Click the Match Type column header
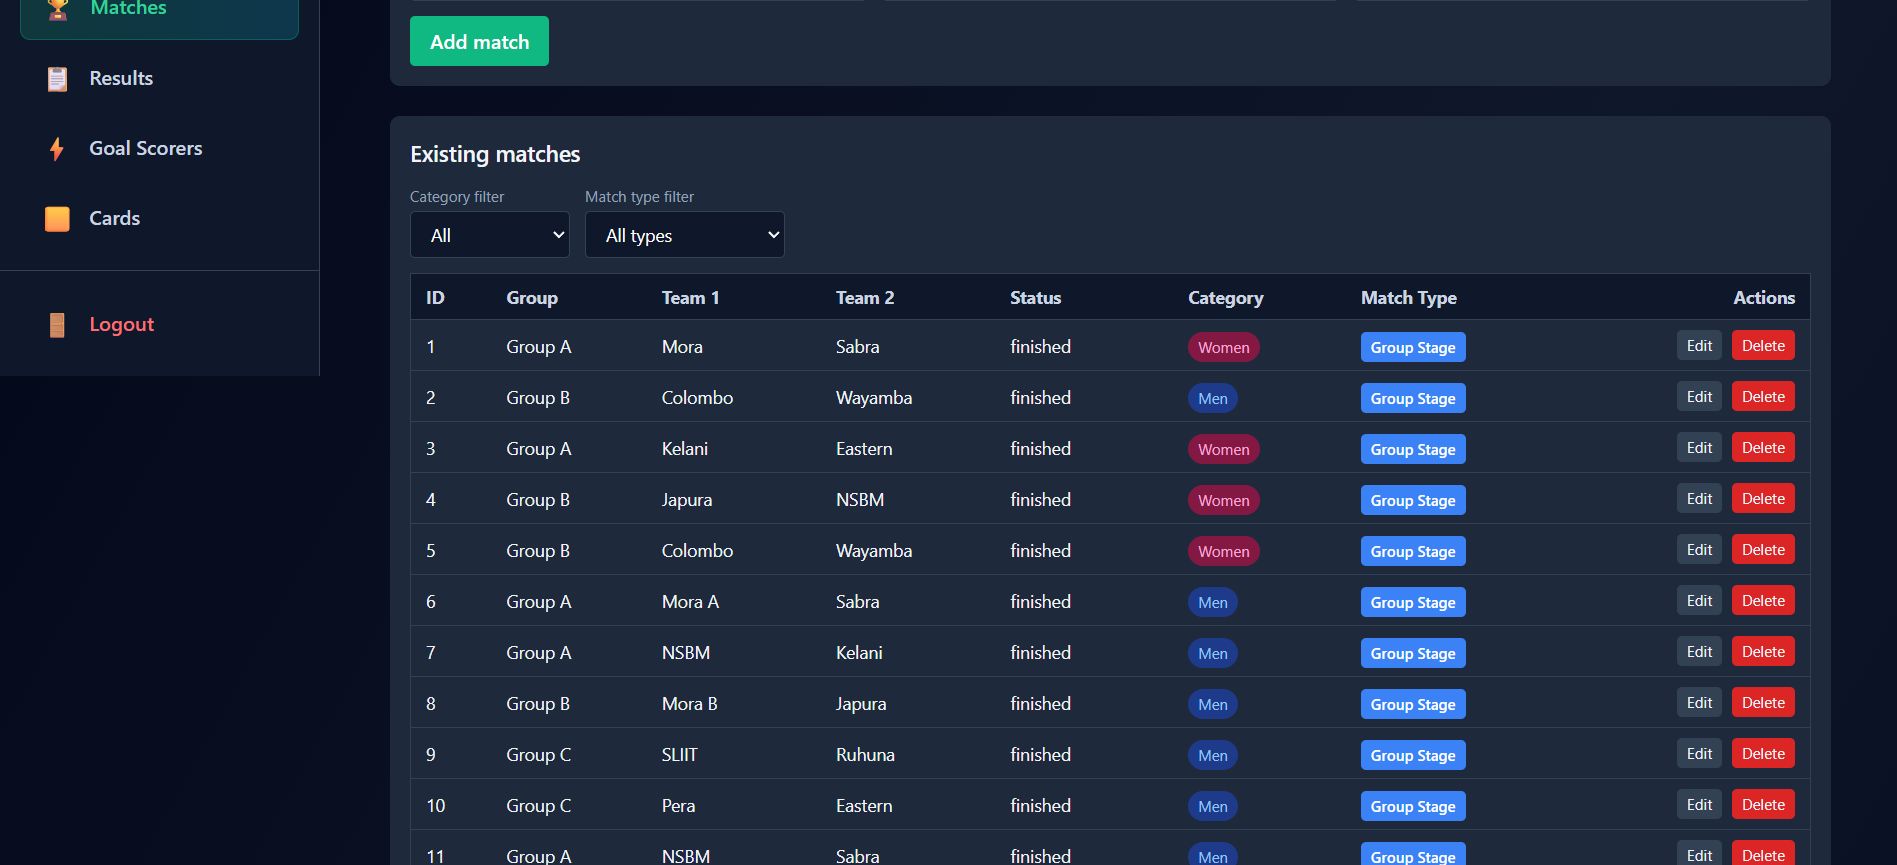Screen dimensions: 1897x865 (1408, 297)
